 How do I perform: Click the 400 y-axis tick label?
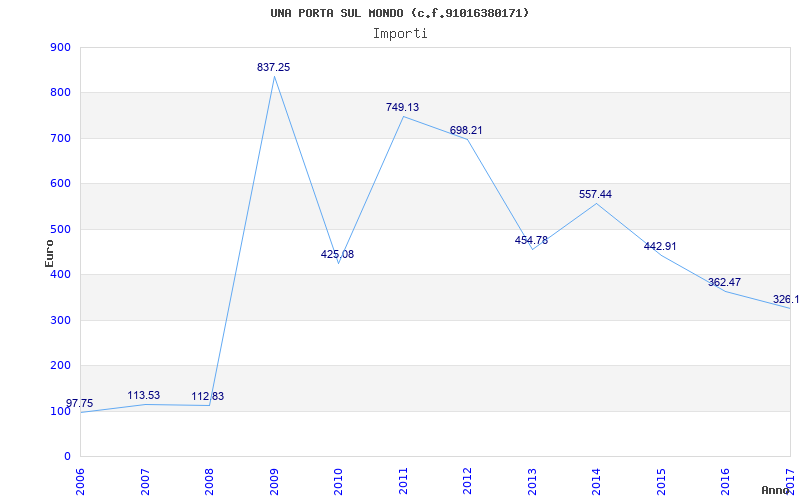[61, 274]
